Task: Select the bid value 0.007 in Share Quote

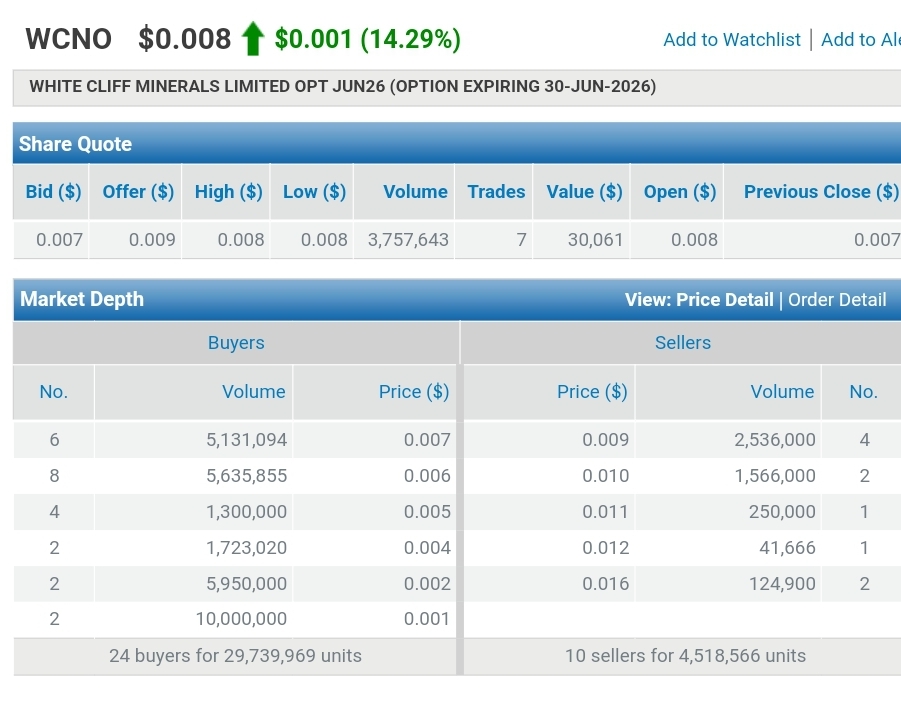Action: (x=59, y=240)
